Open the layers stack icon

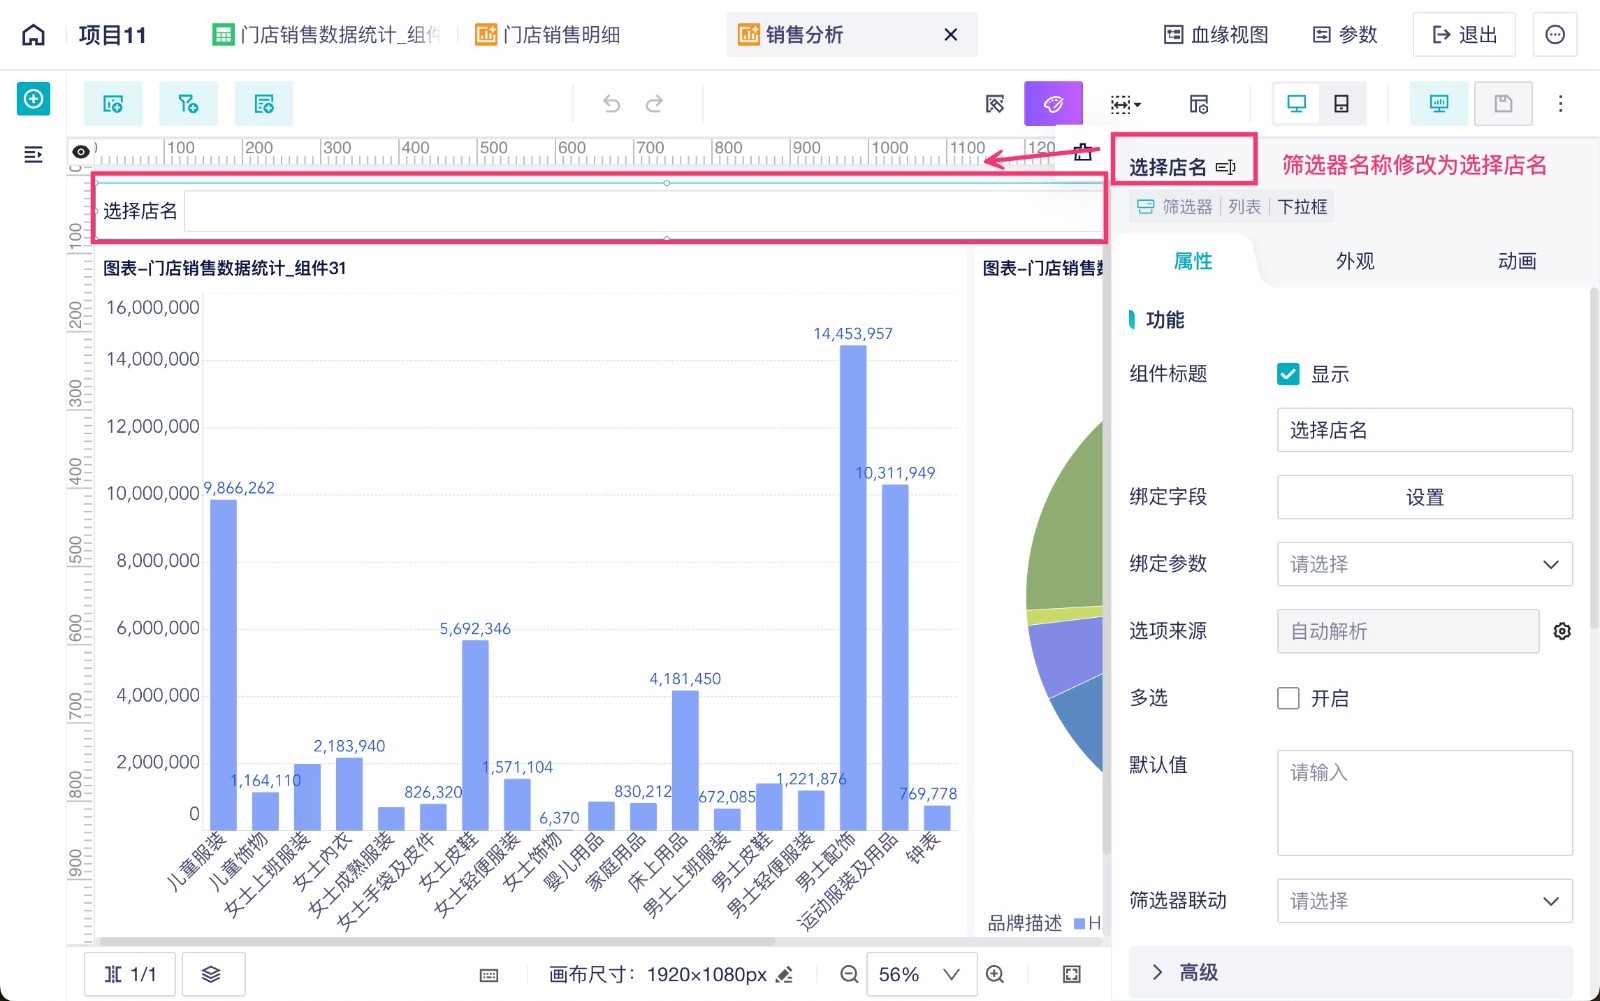[211, 974]
